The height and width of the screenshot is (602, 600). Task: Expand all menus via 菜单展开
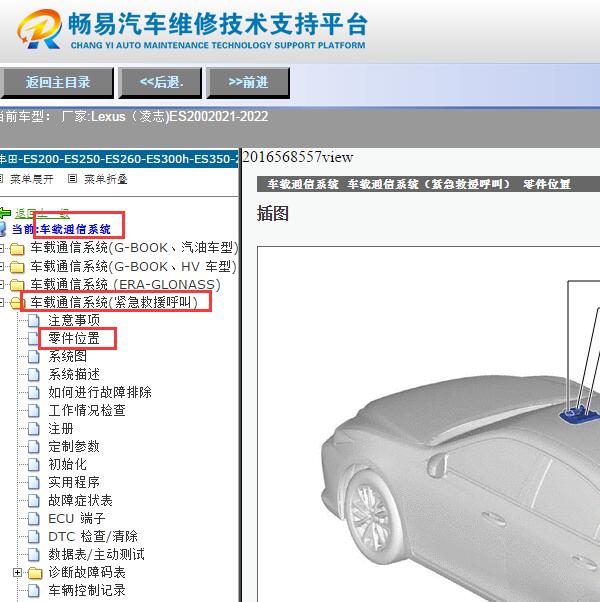pos(31,179)
